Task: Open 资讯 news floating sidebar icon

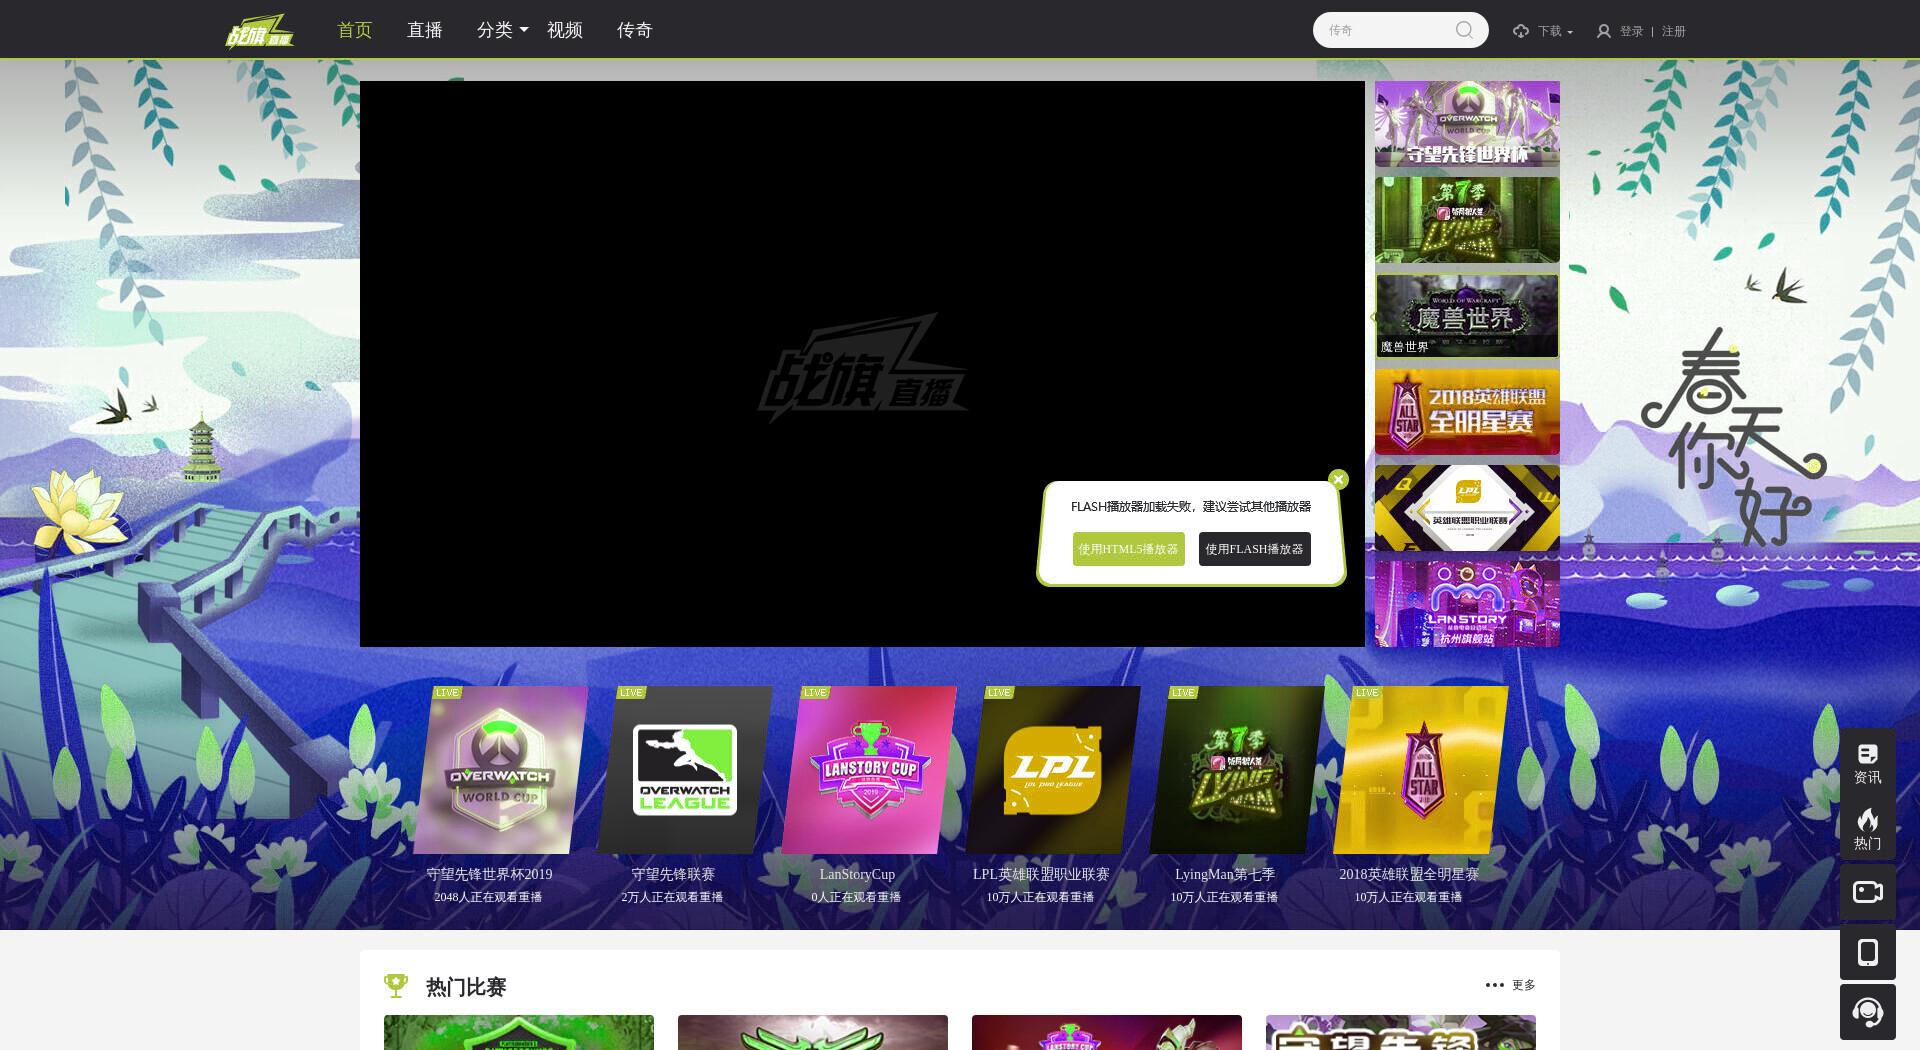Action: pyautogui.click(x=1867, y=763)
